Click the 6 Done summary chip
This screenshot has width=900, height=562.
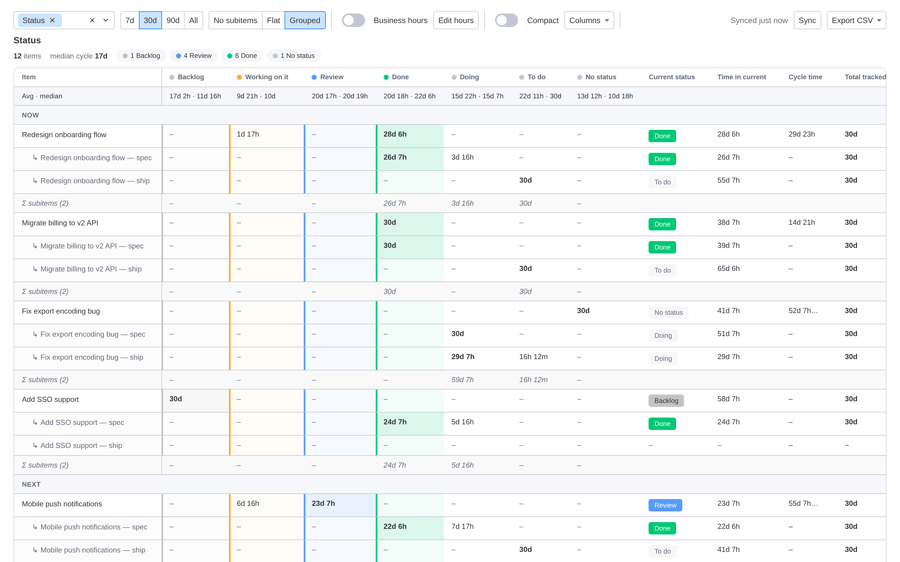point(242,56)
